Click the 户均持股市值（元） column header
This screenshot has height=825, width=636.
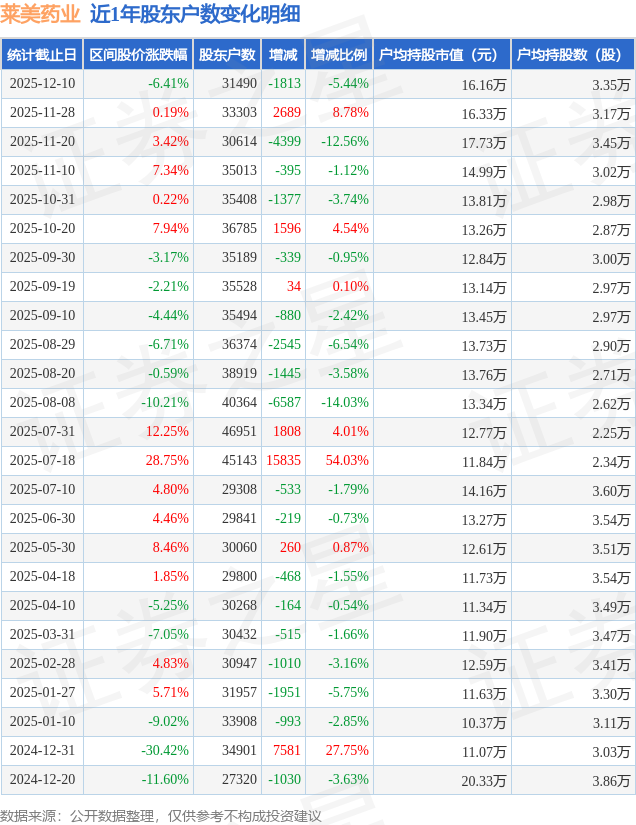[441, 55]
